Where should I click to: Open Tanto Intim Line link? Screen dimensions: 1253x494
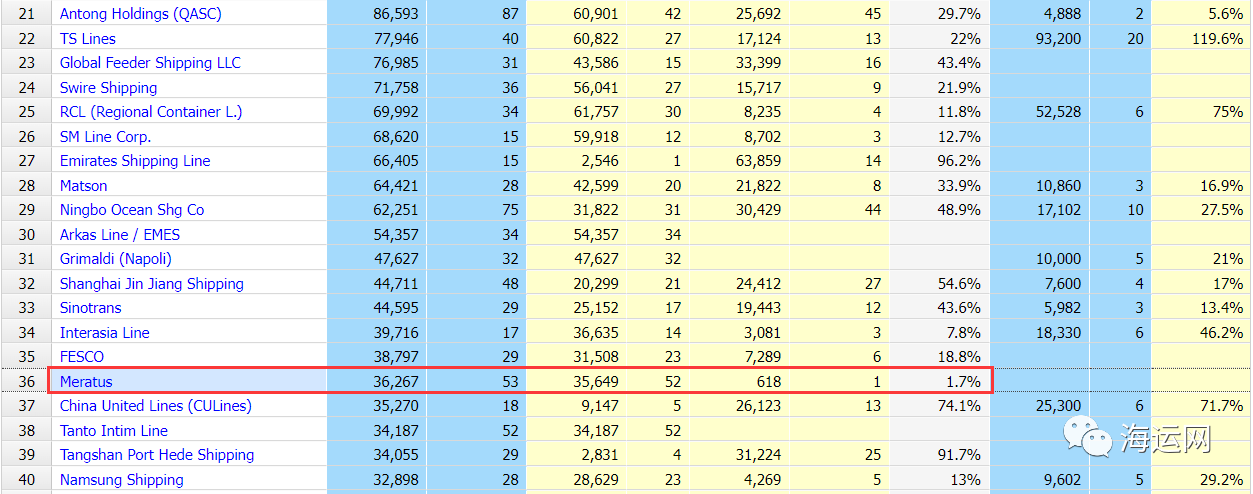point(114,430)
